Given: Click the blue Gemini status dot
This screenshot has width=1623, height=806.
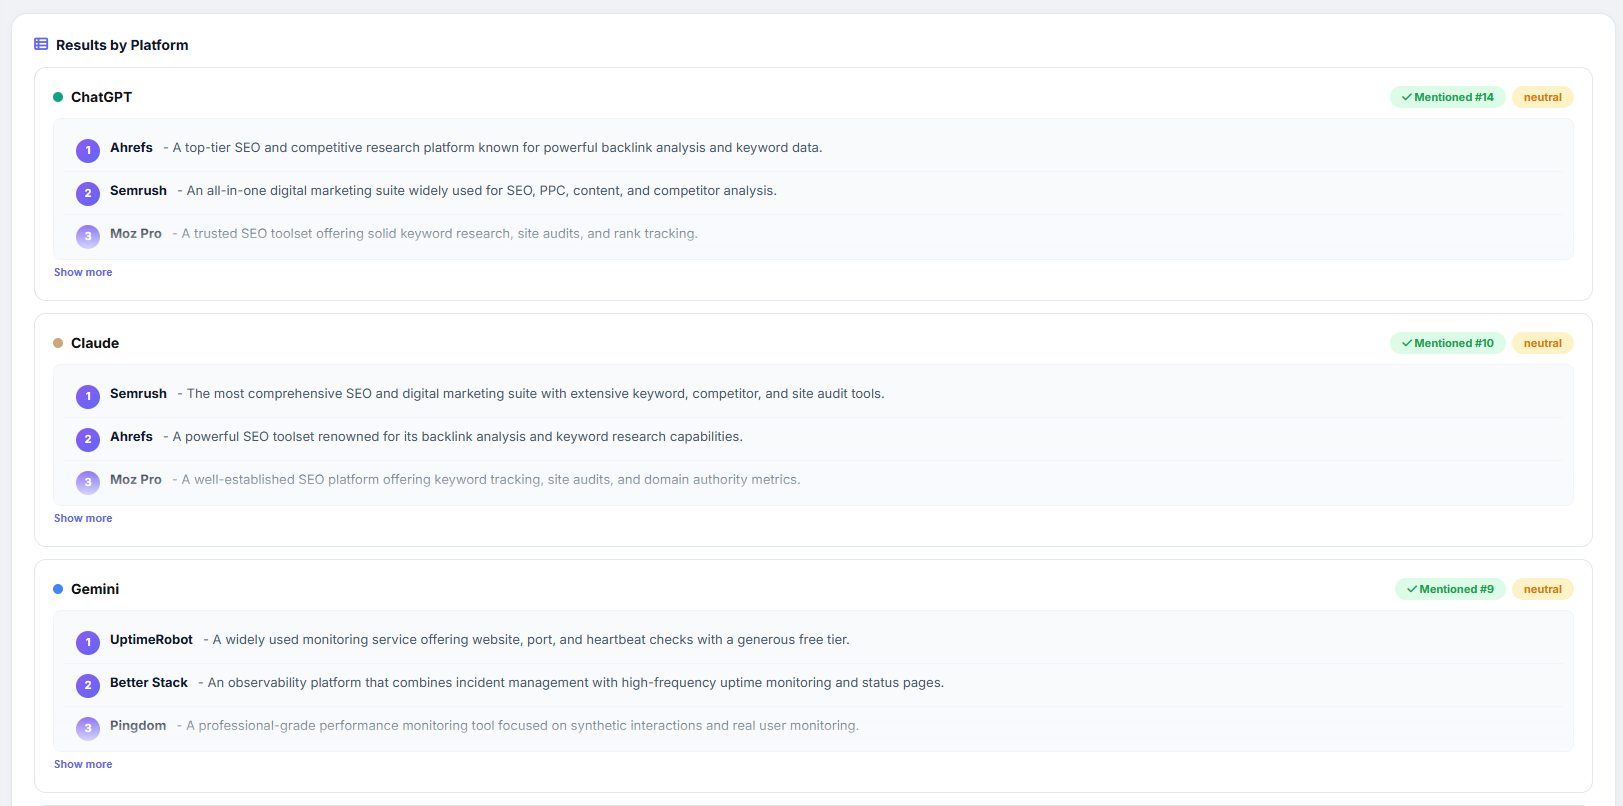Looking at the screenshot, I should [x=58, y=589].
